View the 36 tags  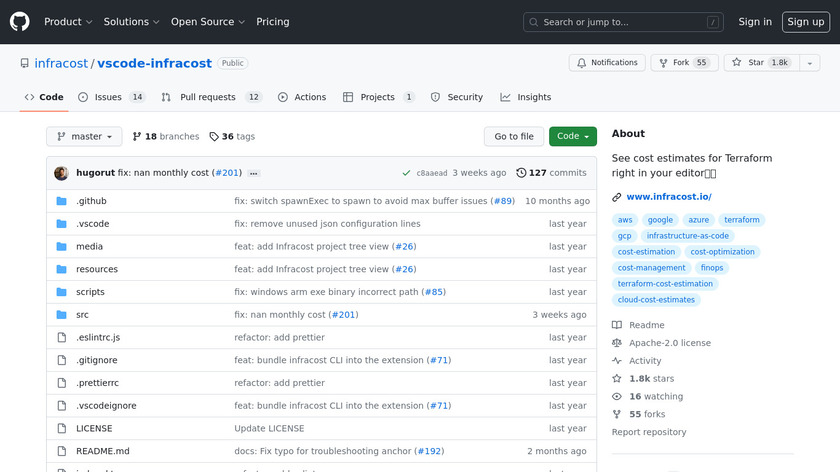(x=232, y=136)
